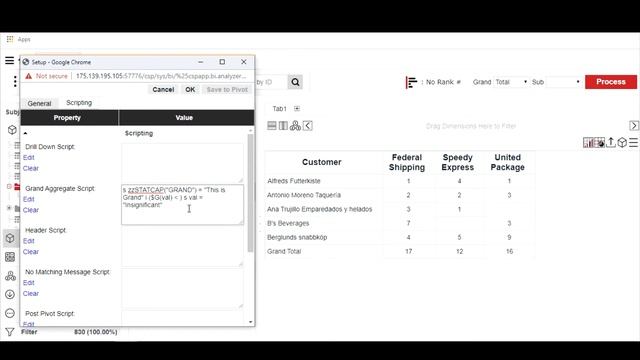Edit the Header Script
This screenshot has width=640, height=360.
click(x=29, y=241)
